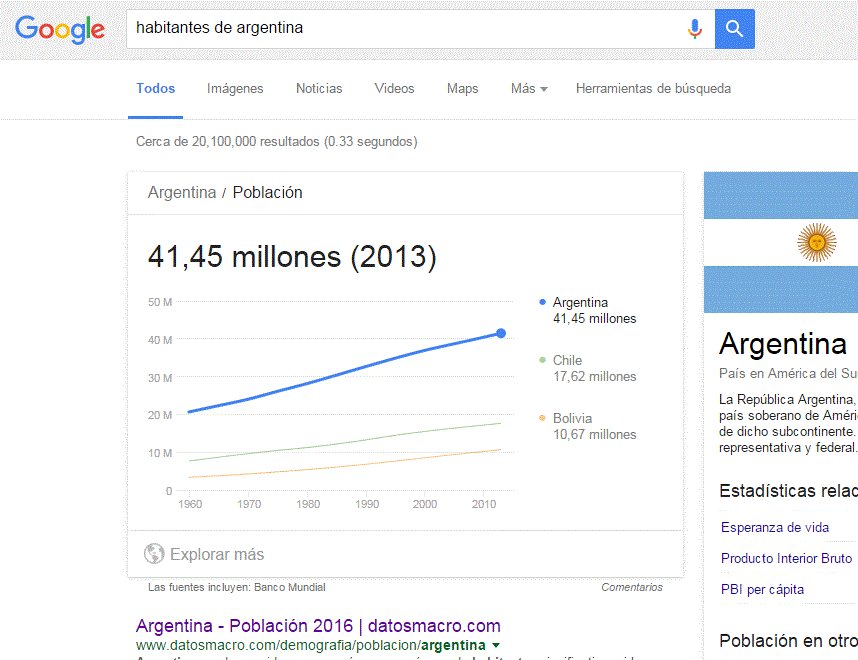Switch to the Imágenes tab
This screenshot has width=858, height=660.
(235, 89)
